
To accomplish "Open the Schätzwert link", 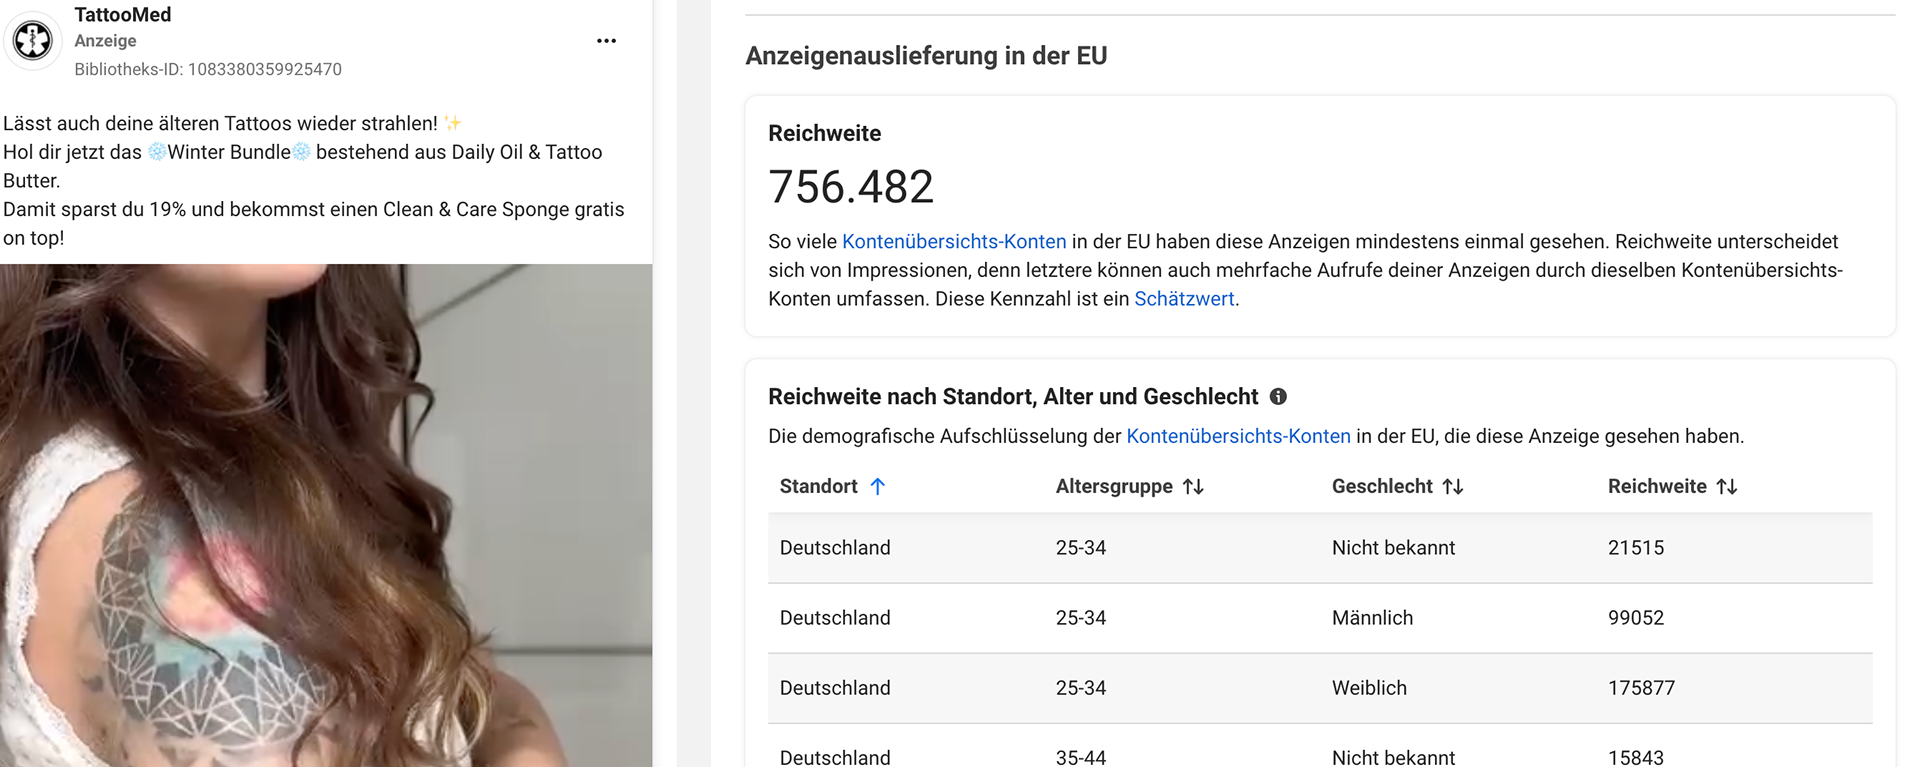I will click(x=1184, y=299).
